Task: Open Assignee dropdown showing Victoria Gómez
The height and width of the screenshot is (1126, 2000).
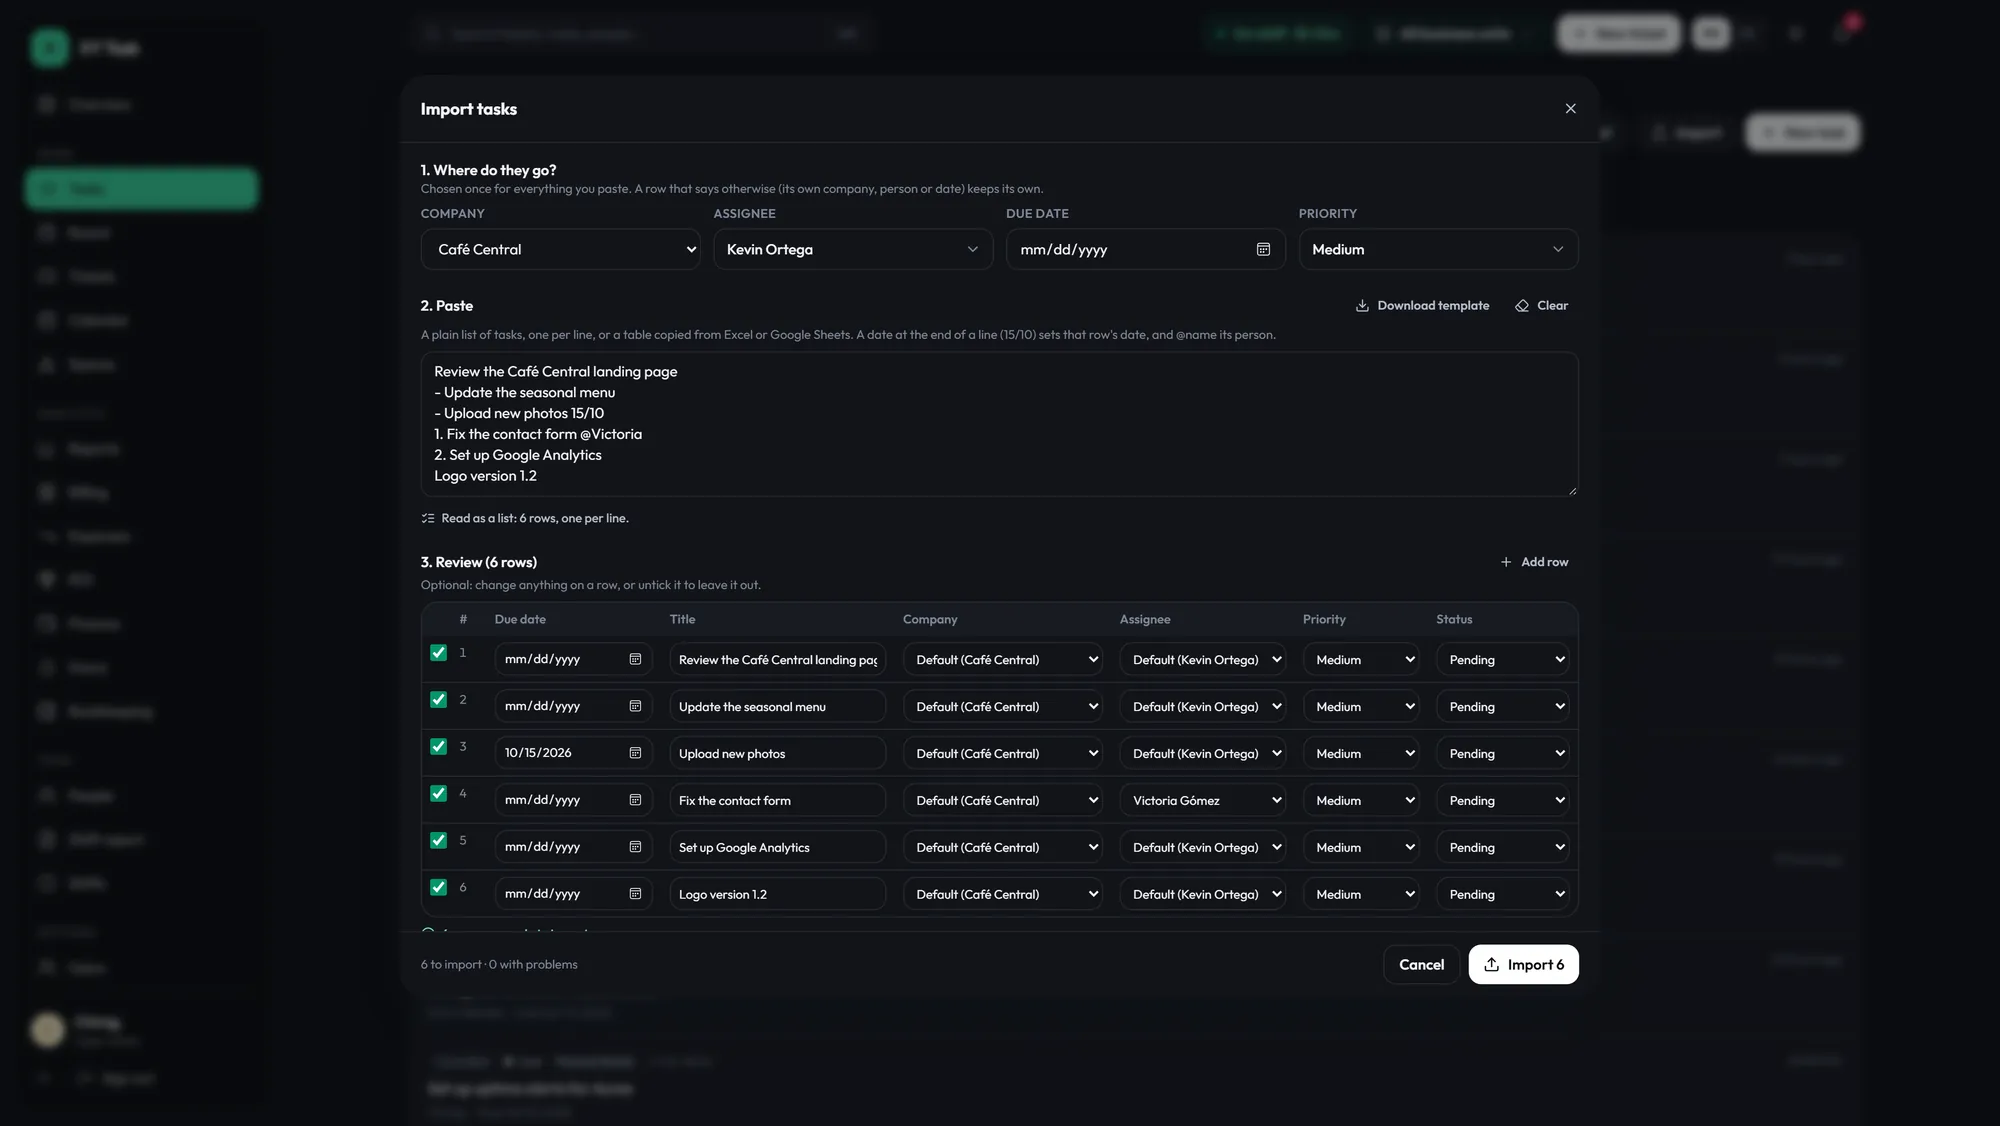Action: [1203, 800]
